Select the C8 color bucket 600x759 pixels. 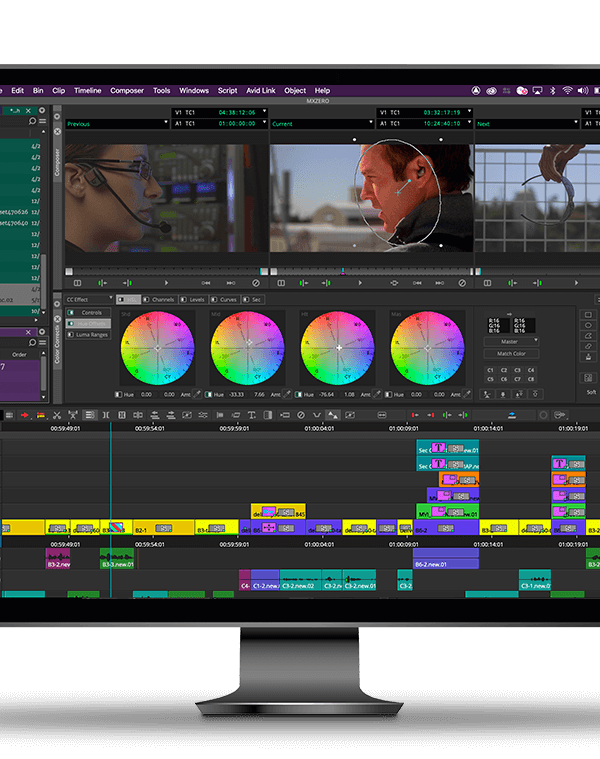pos(531,379)
